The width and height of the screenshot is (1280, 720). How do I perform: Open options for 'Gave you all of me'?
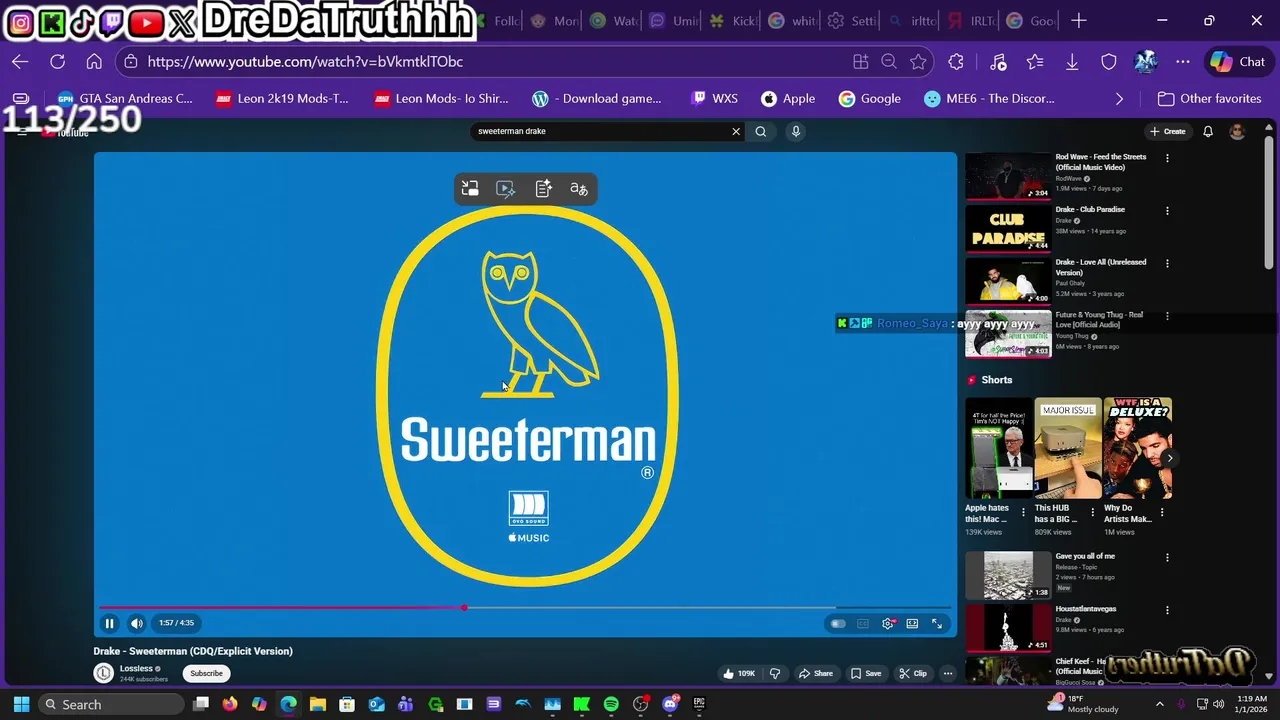click(1167, 557)
